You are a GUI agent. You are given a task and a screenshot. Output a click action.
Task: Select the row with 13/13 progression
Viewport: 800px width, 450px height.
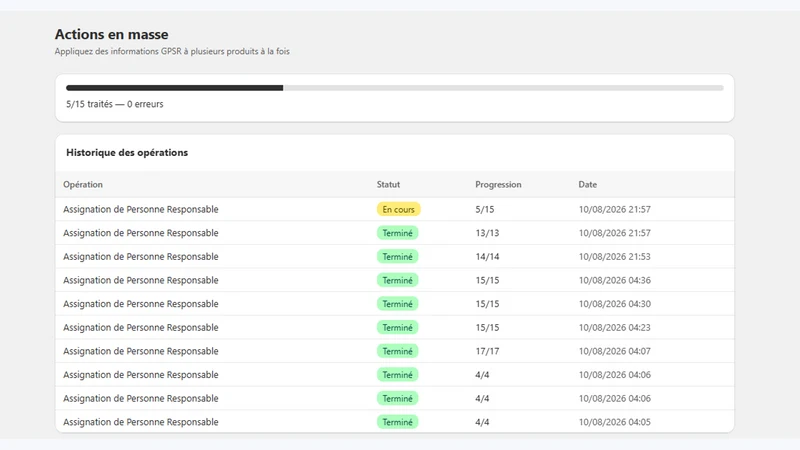[x=394, y=233]
